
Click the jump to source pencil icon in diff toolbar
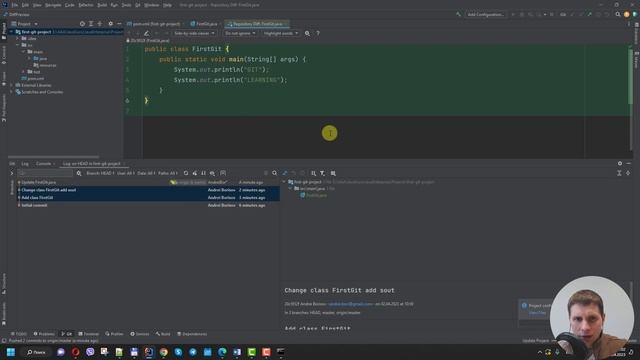click(147, 33)
